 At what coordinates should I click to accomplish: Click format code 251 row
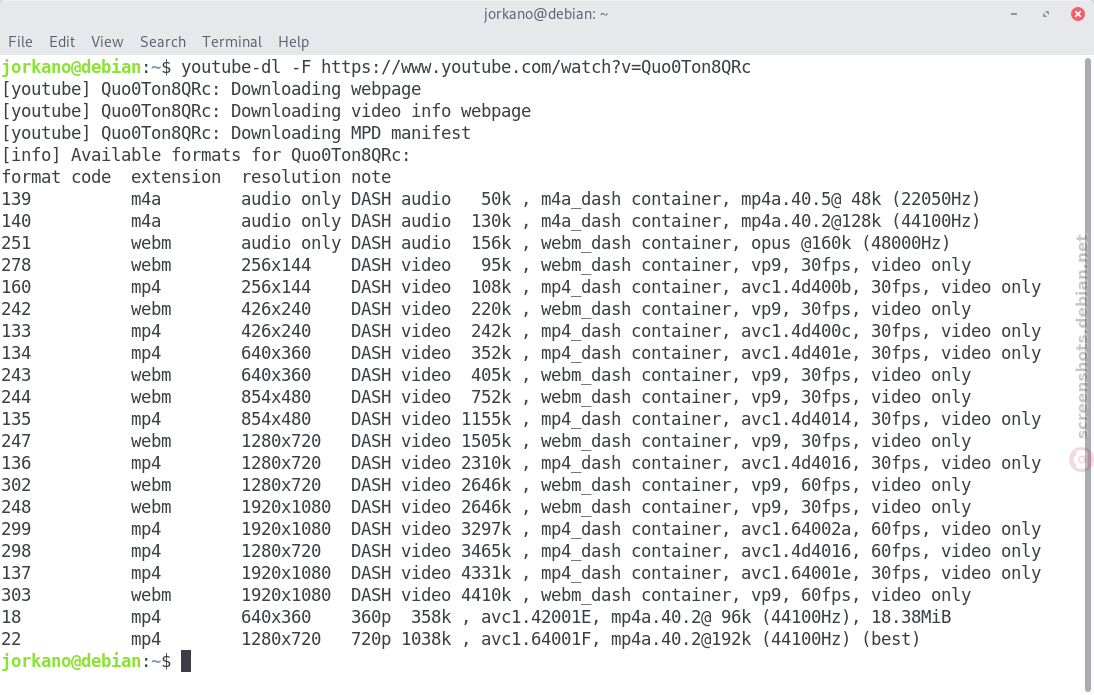[x=476, y=243]
